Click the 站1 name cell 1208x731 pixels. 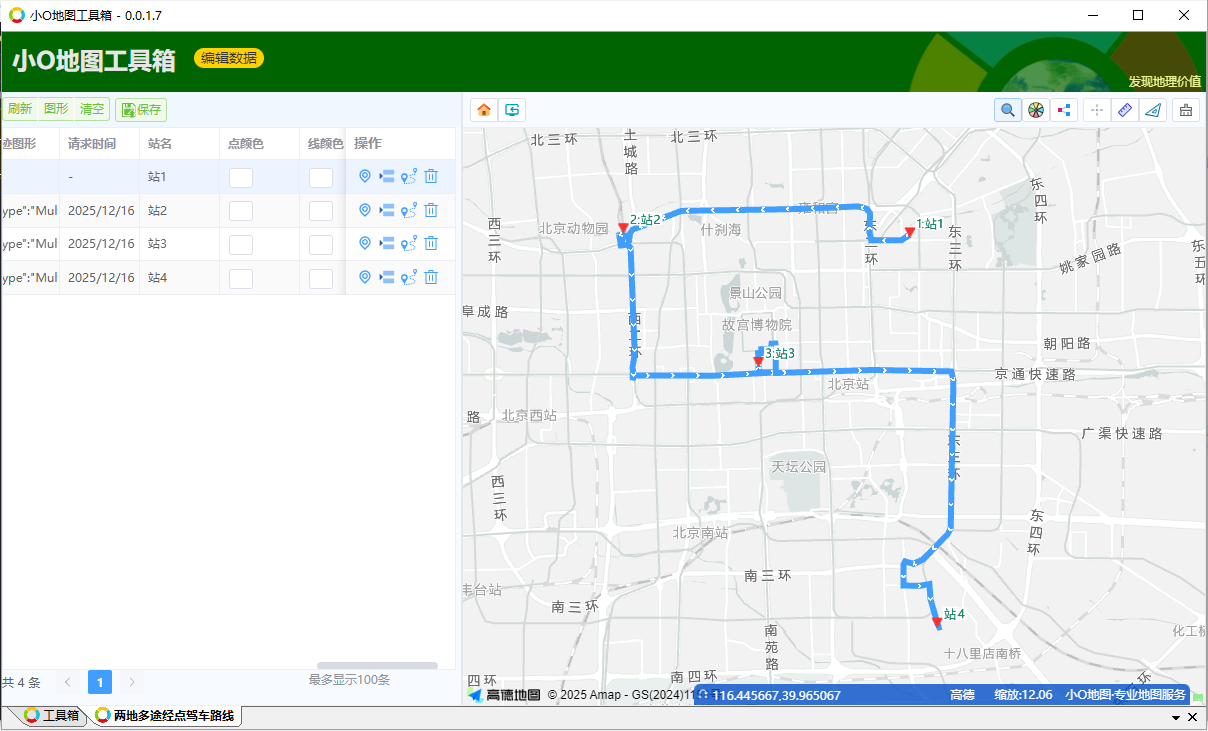coord(180,177)
